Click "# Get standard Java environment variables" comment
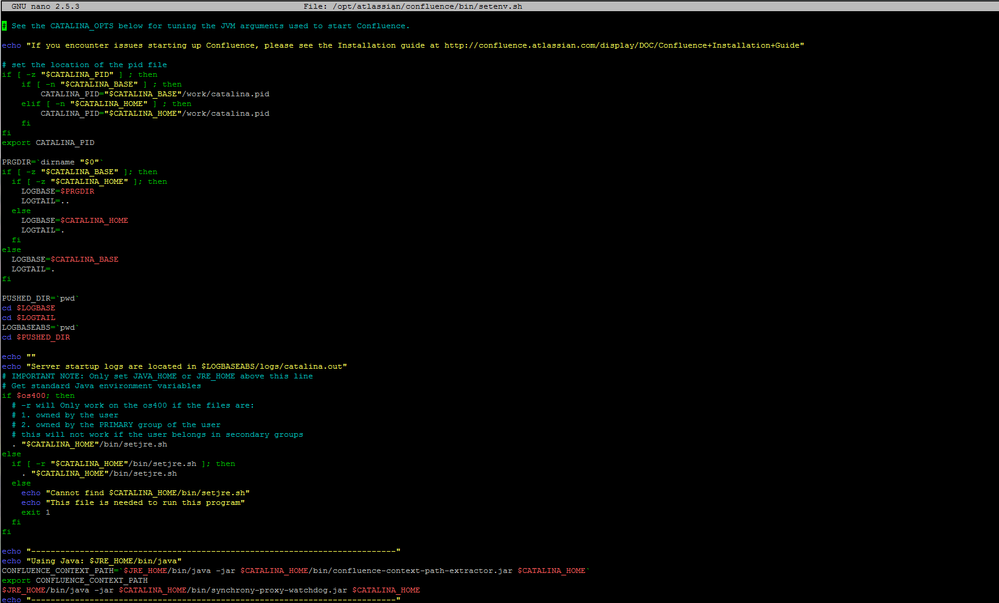The height and width of the screenshot is (603, 999). point(101,386)
